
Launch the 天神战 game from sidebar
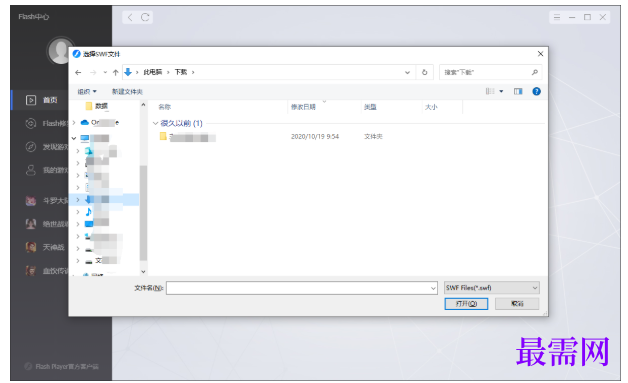[x=45, y=247]
